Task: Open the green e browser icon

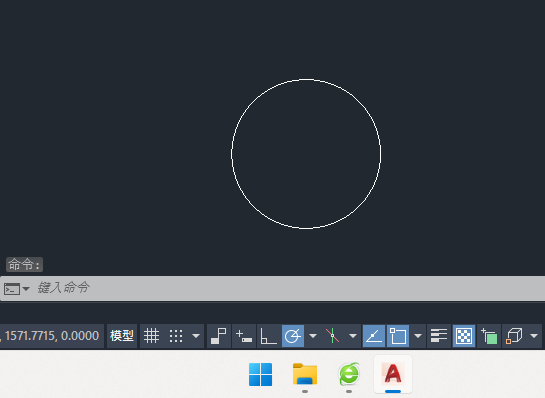Action: point(349,374)
